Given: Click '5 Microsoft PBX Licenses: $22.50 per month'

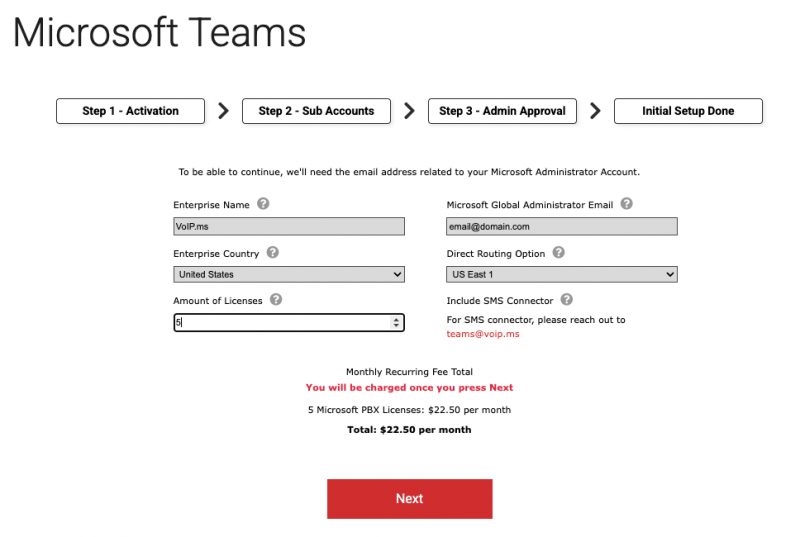Looking at the screenshot, I should tap(409, 410).
